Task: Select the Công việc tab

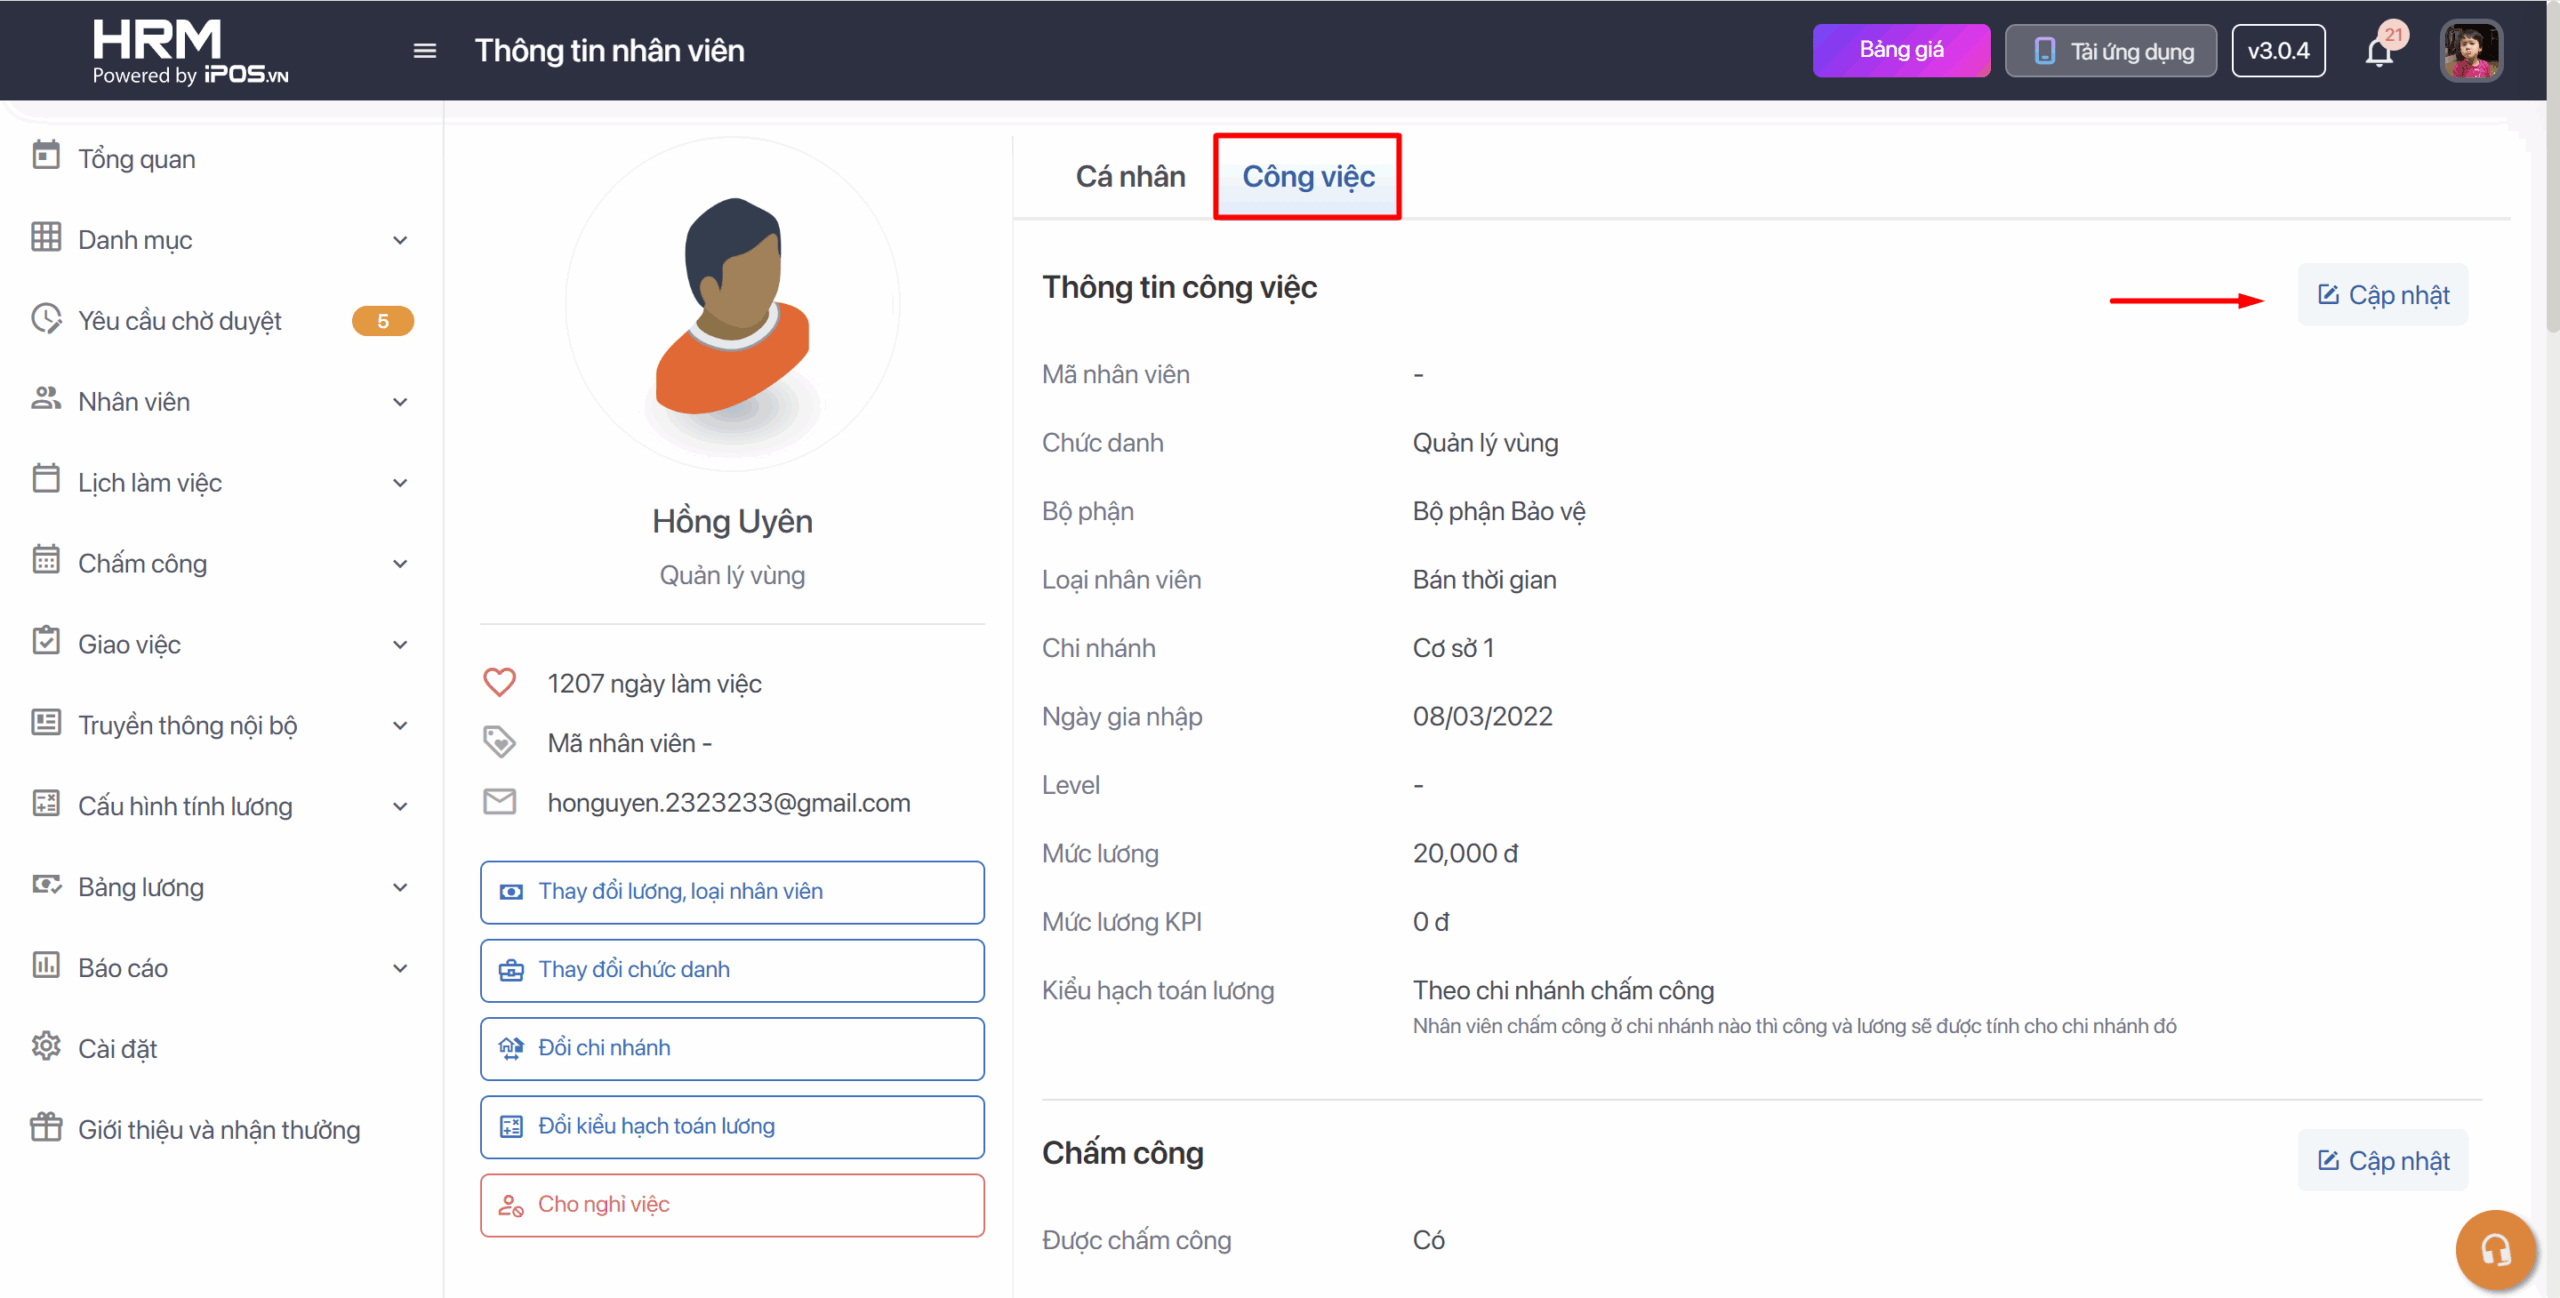Action: point(1308,177)
